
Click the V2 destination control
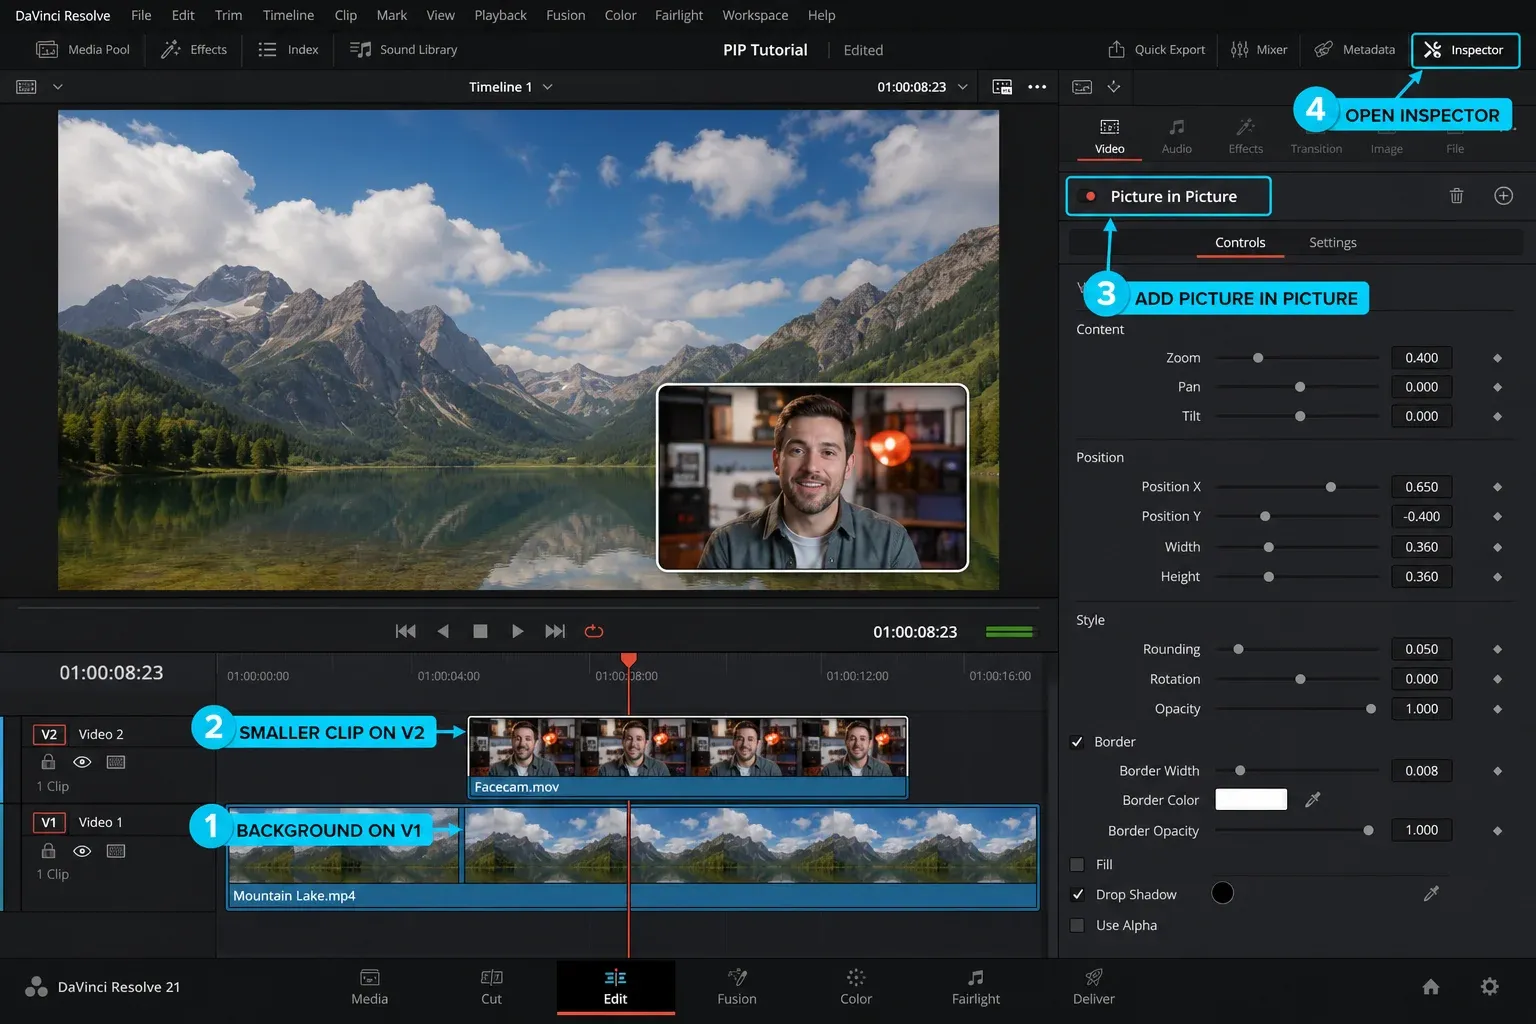click(48, 734)
